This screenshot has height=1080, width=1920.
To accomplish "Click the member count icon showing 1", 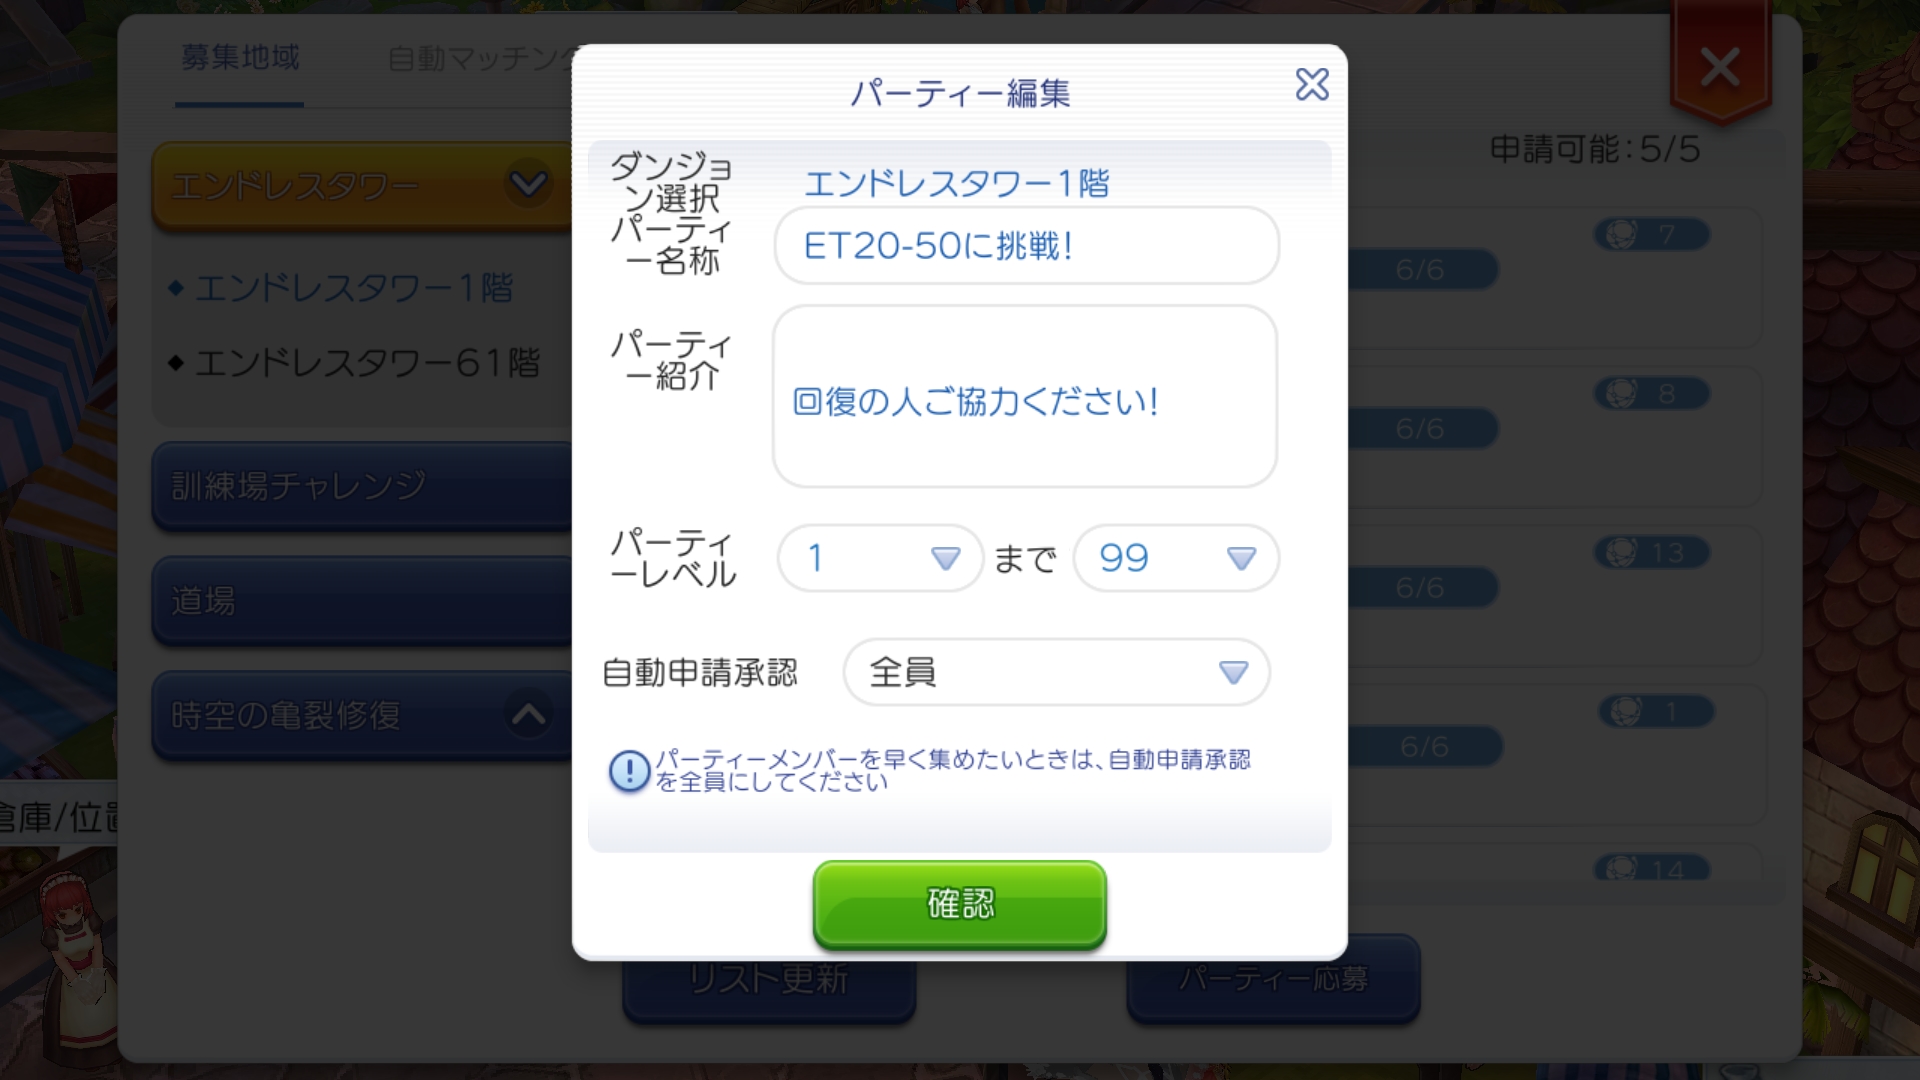I will pyautogui.click(x=1656, y=712).
